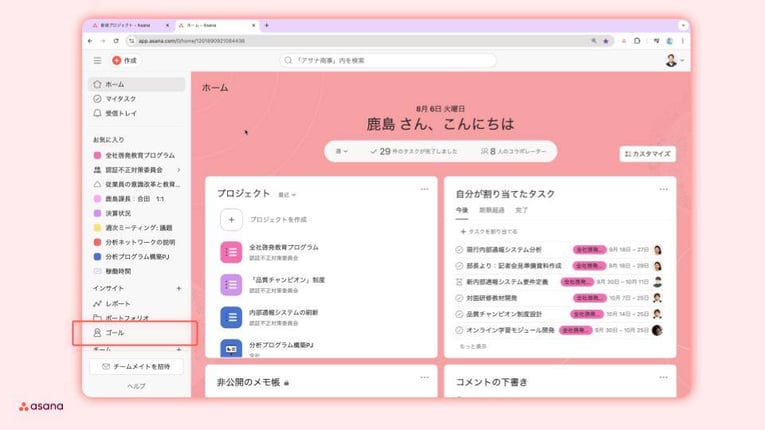
Task: Complete the 現行内部通報システム分析 task checkmark
Action: coord(459,249)
